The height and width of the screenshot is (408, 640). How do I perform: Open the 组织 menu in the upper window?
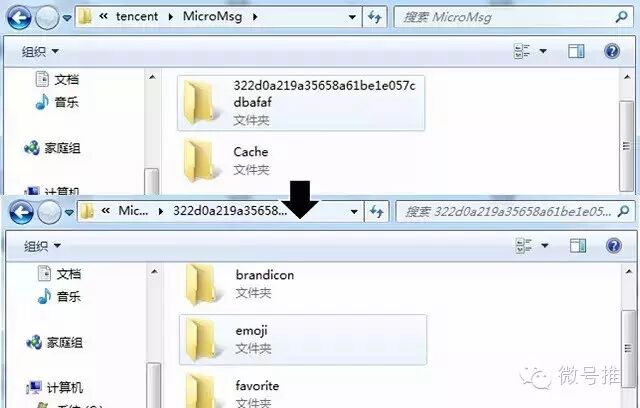40,51
